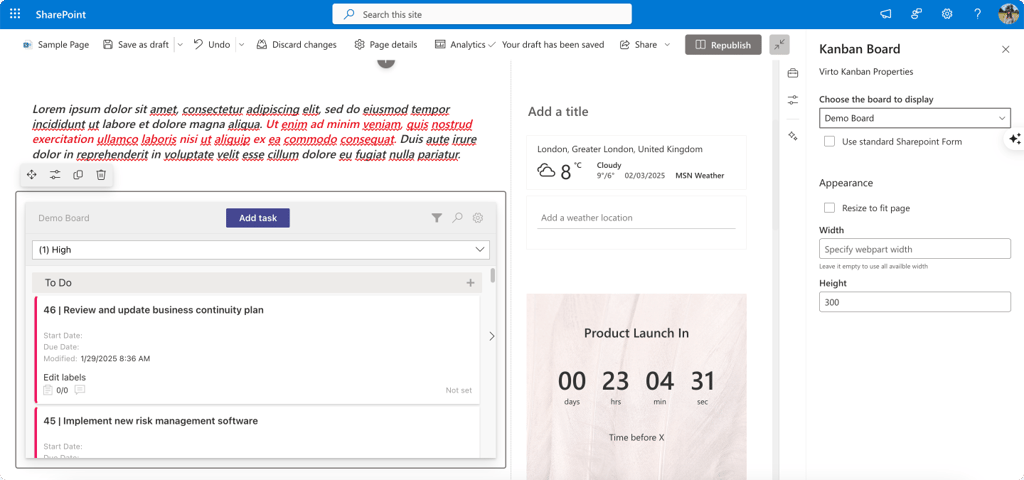Open the Demo Board settings gear
Image resolution: width=1024 pixels, height=480 pixels.
click(x=478, y=218)
